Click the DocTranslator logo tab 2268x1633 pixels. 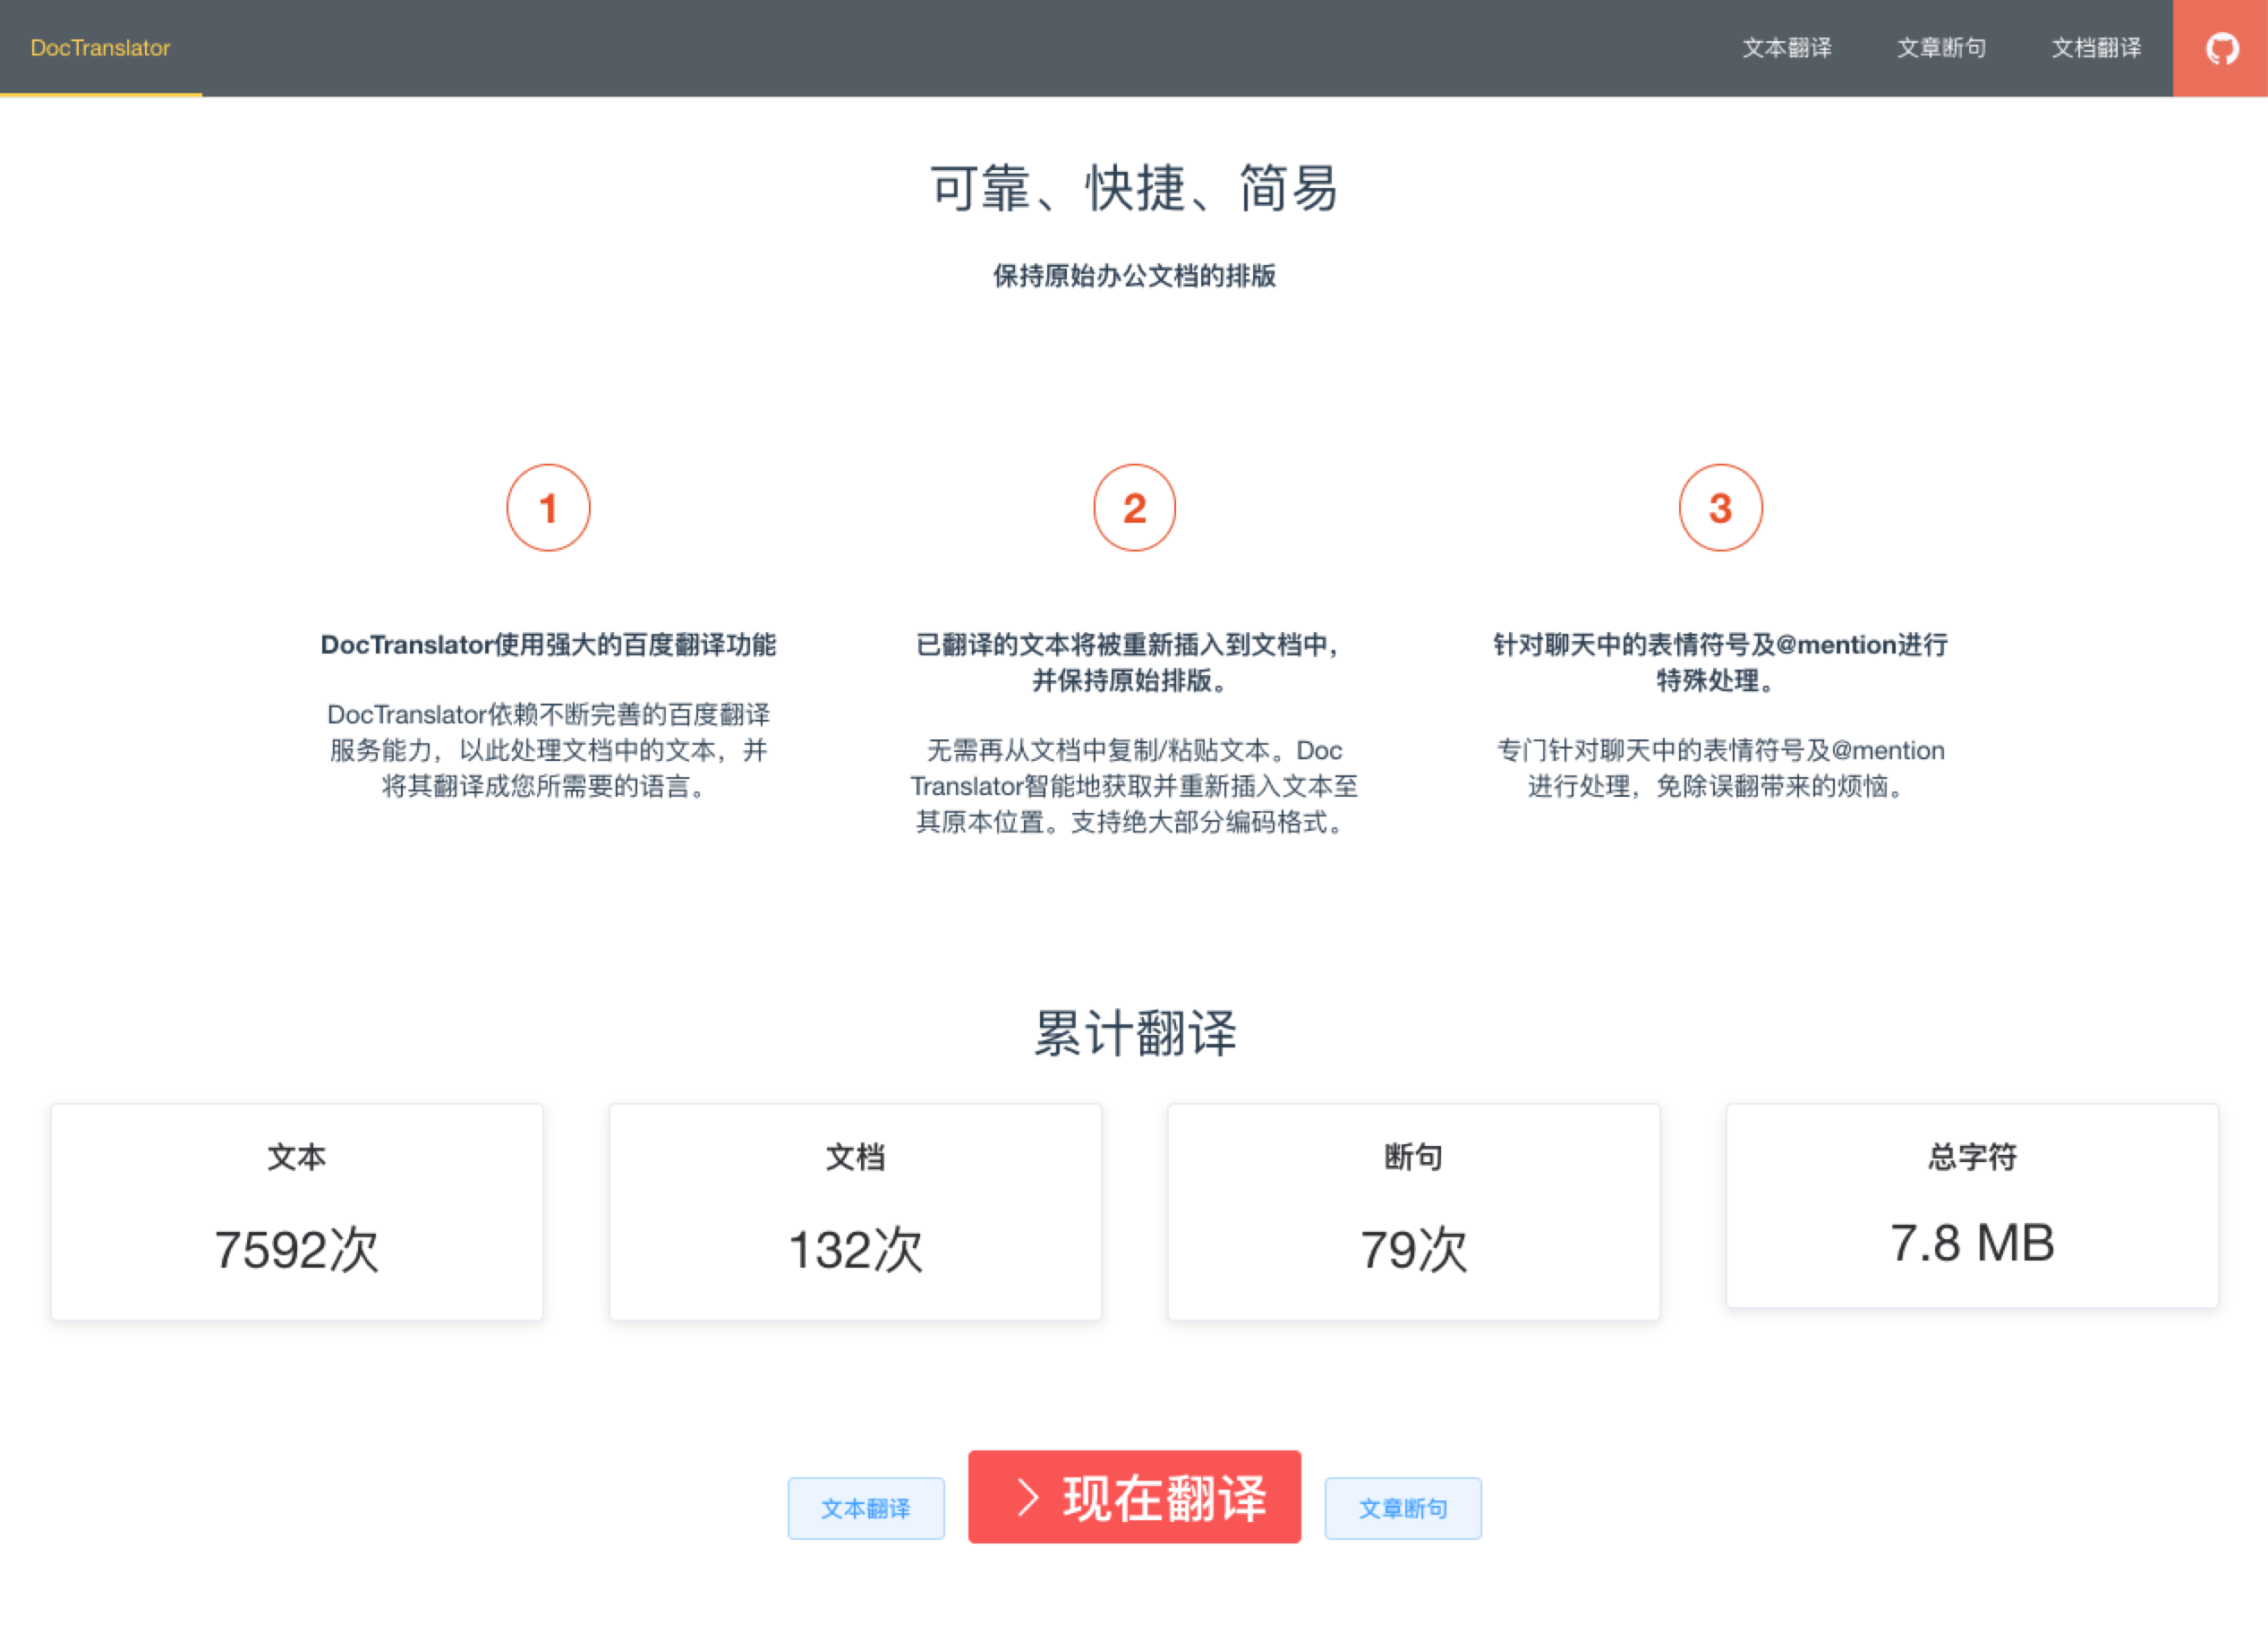100,48
